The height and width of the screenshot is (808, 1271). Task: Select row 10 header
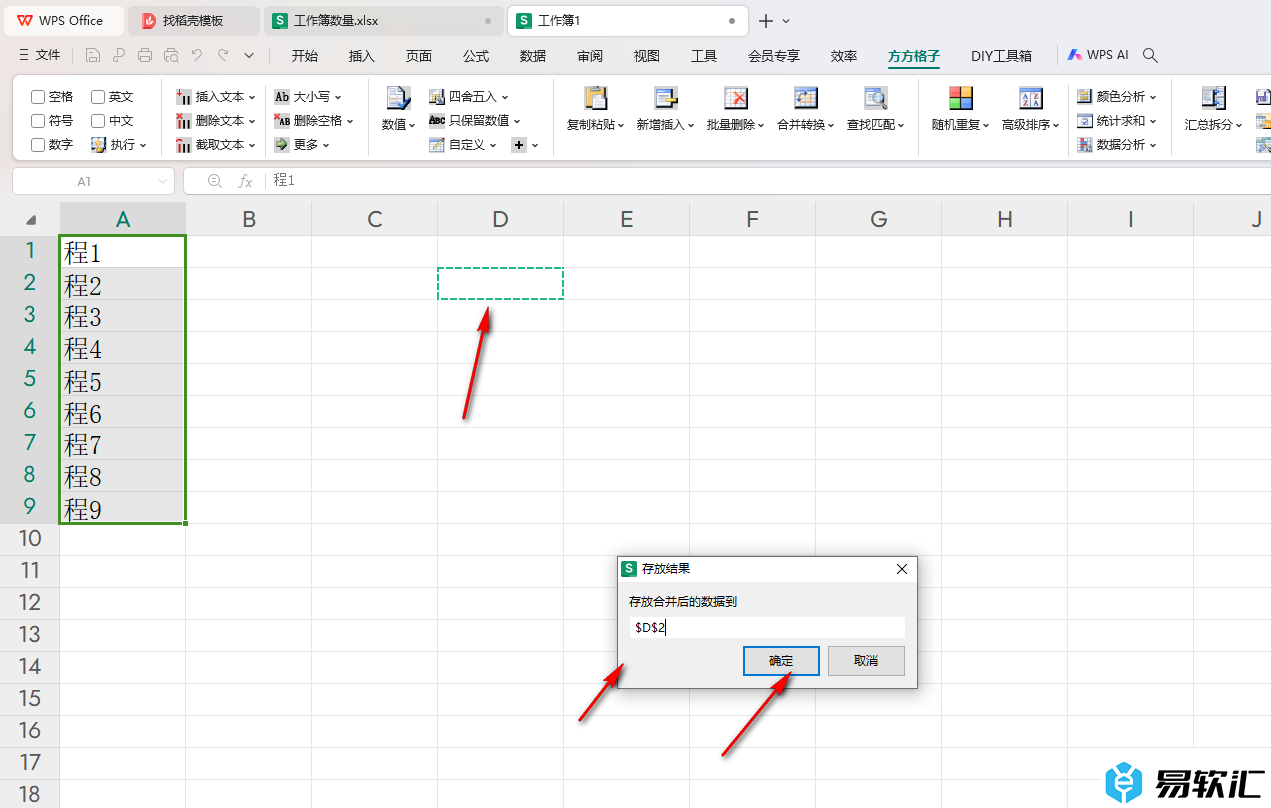(x=30, y=539)
